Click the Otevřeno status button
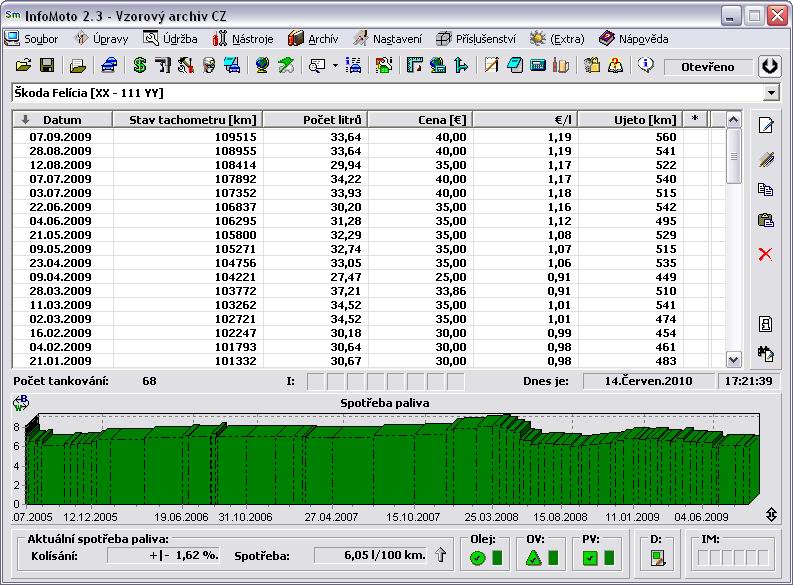Viewport: 793px width, 585px height. pyautogui.click(x=707, y=67)
